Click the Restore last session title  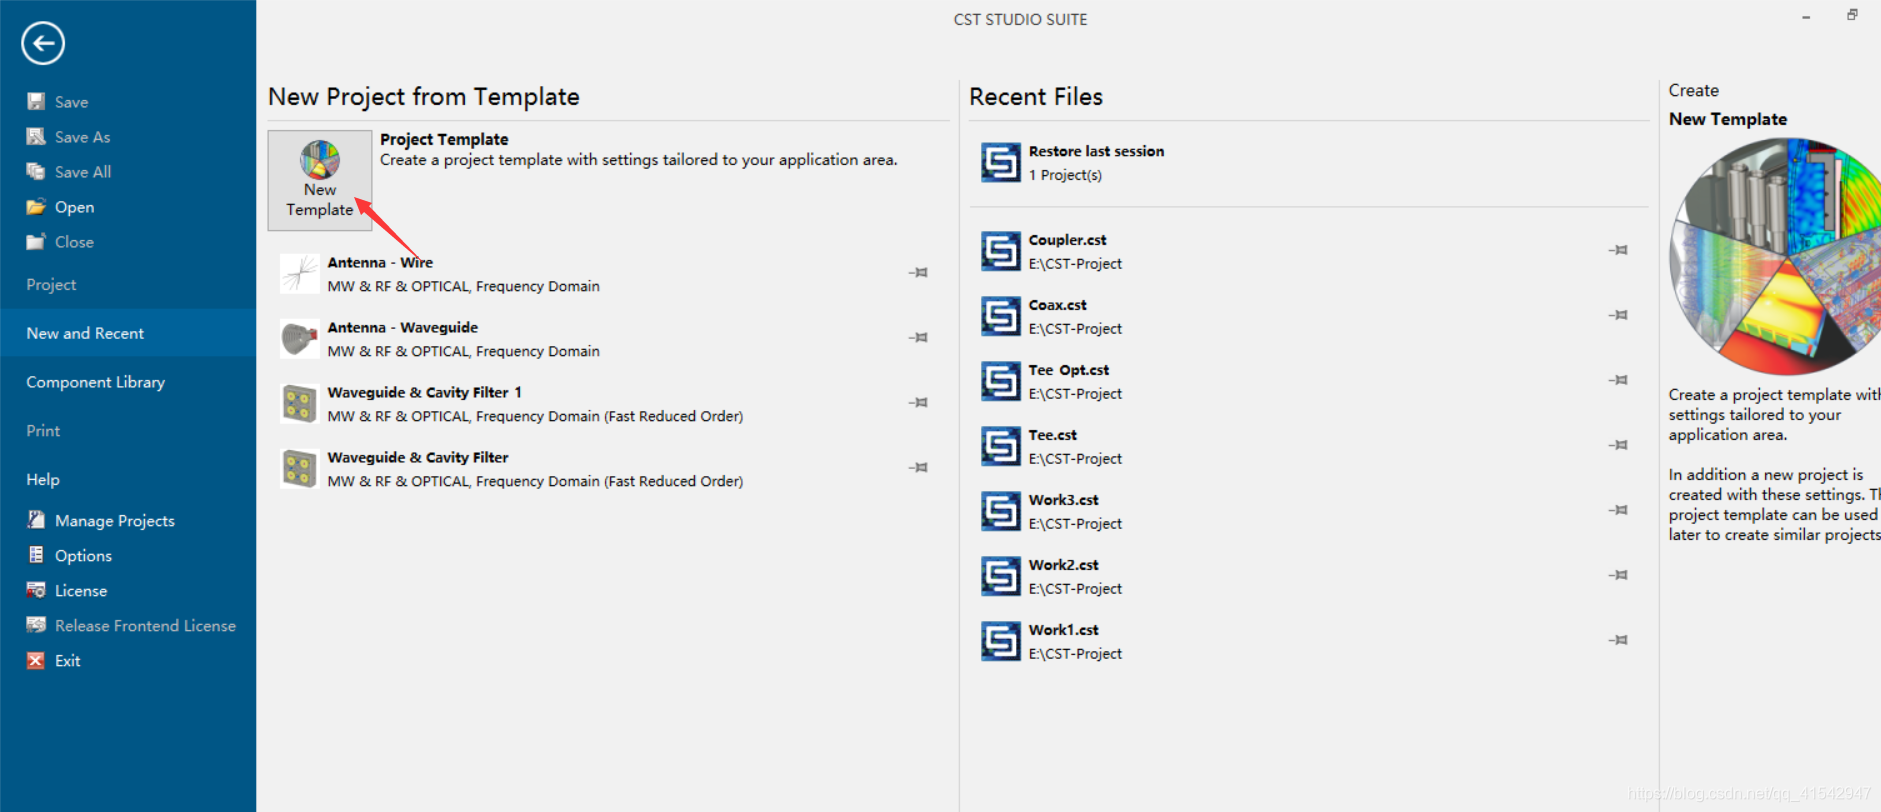tap(1096, 151)
